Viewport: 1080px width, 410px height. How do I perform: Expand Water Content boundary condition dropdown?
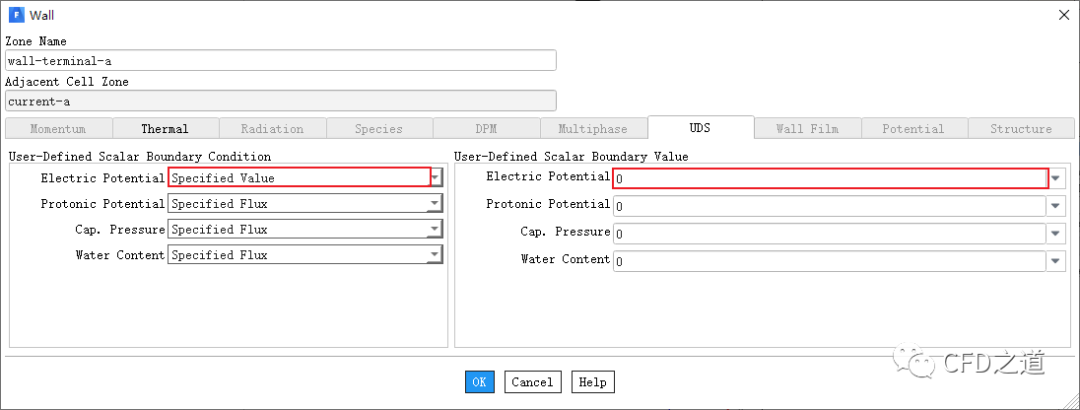[x=435, y=255]
